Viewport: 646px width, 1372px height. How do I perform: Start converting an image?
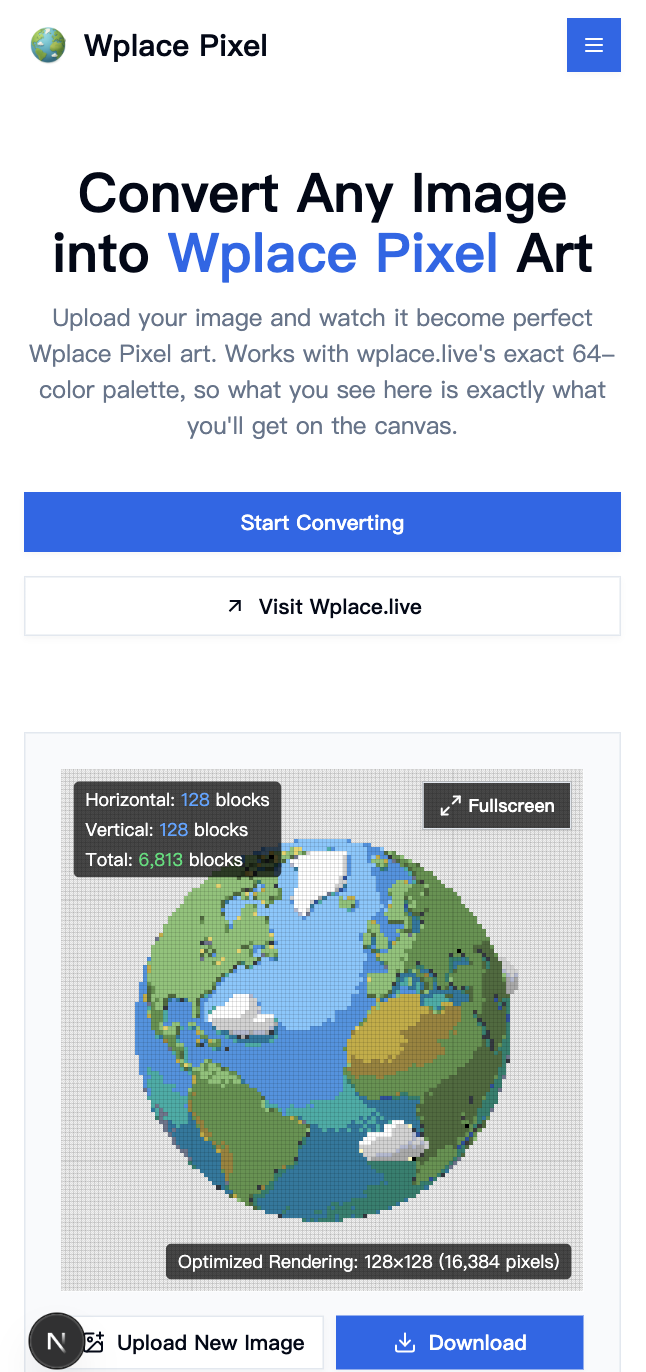pos(322,522)
